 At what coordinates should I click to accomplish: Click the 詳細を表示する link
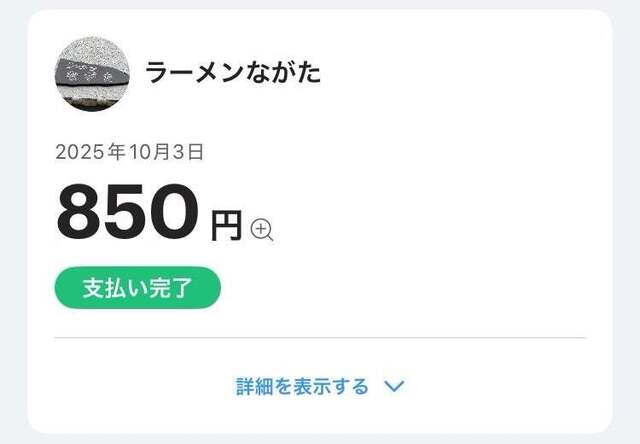(303, 386)
